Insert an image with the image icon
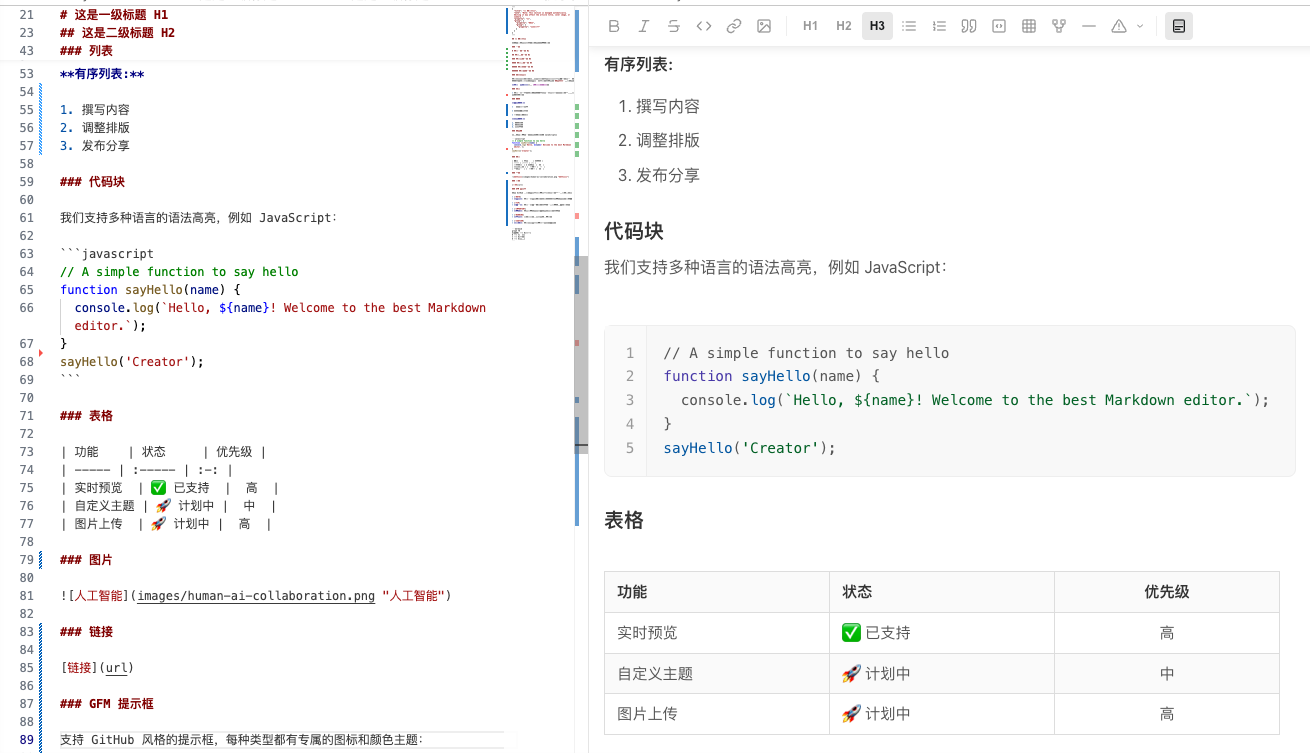1310x753 pixels. pyautogui.click(x=764, y=26)
